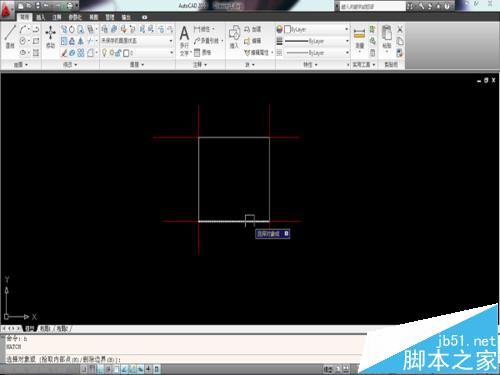500x375 pixels.
Task: Select the Multiline Text (多行文字) tool
Action: (184, 41)
